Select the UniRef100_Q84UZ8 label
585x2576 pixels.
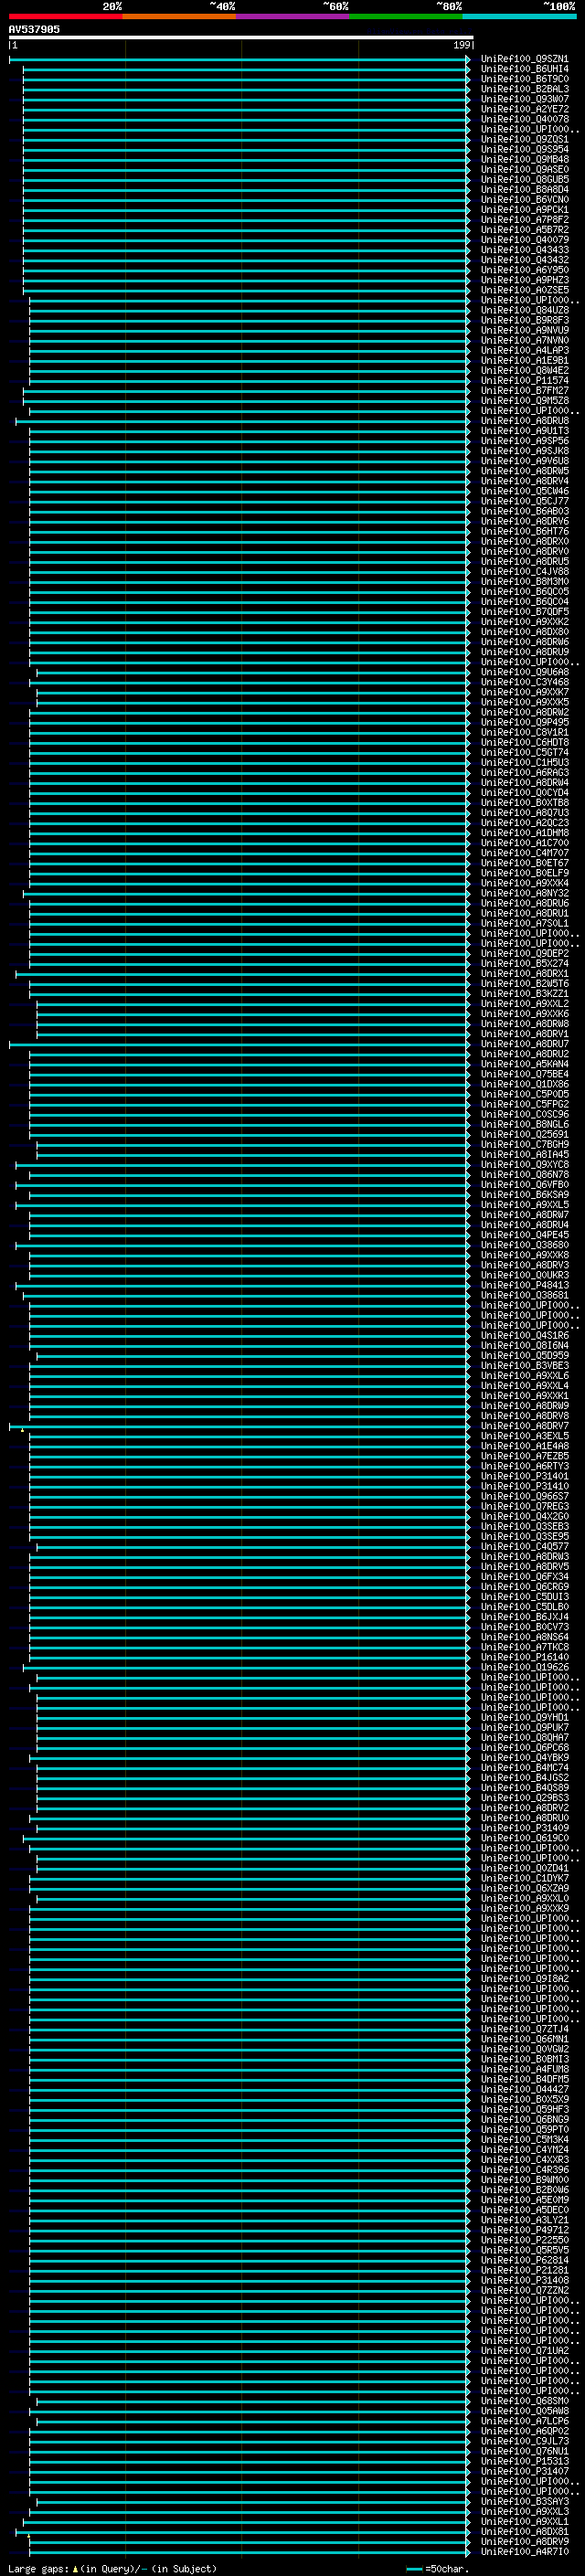pos(525,310)
